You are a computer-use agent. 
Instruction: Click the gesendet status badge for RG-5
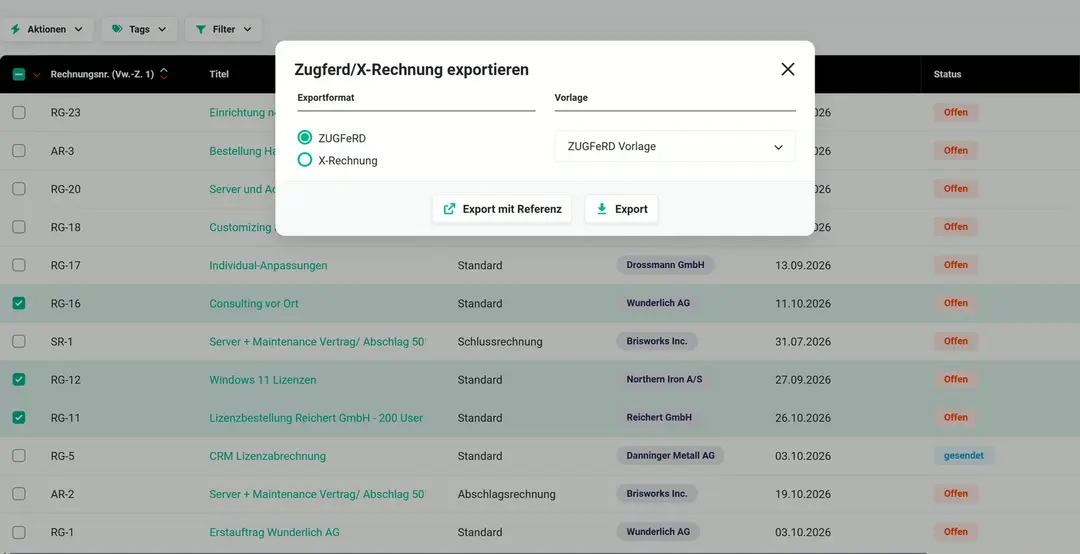pos(963,455)
